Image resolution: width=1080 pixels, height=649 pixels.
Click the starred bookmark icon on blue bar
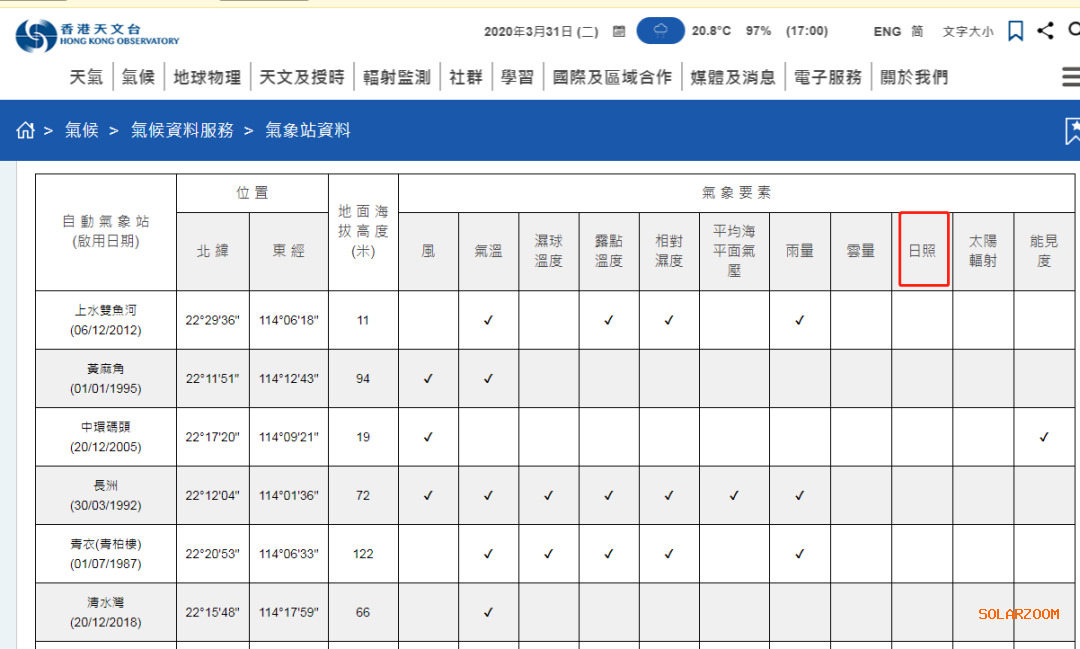tap(1072, 131)
